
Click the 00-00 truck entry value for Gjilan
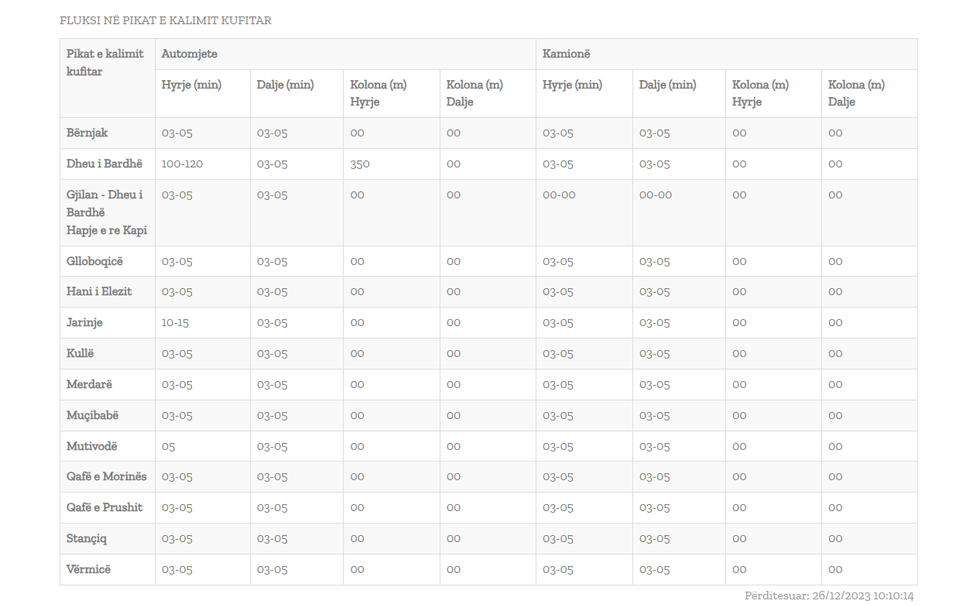559,195
